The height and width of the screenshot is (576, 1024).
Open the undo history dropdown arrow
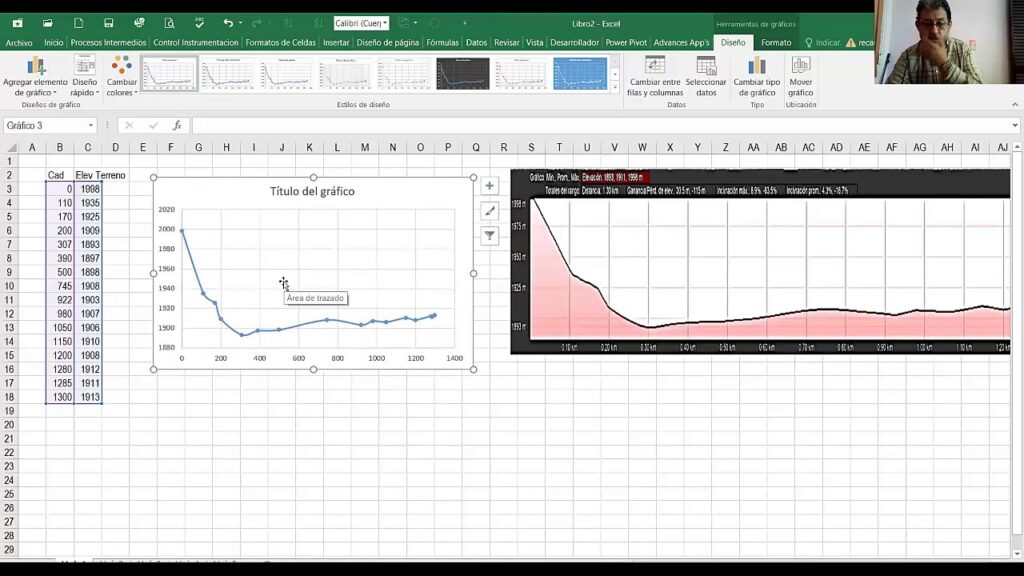240,23
